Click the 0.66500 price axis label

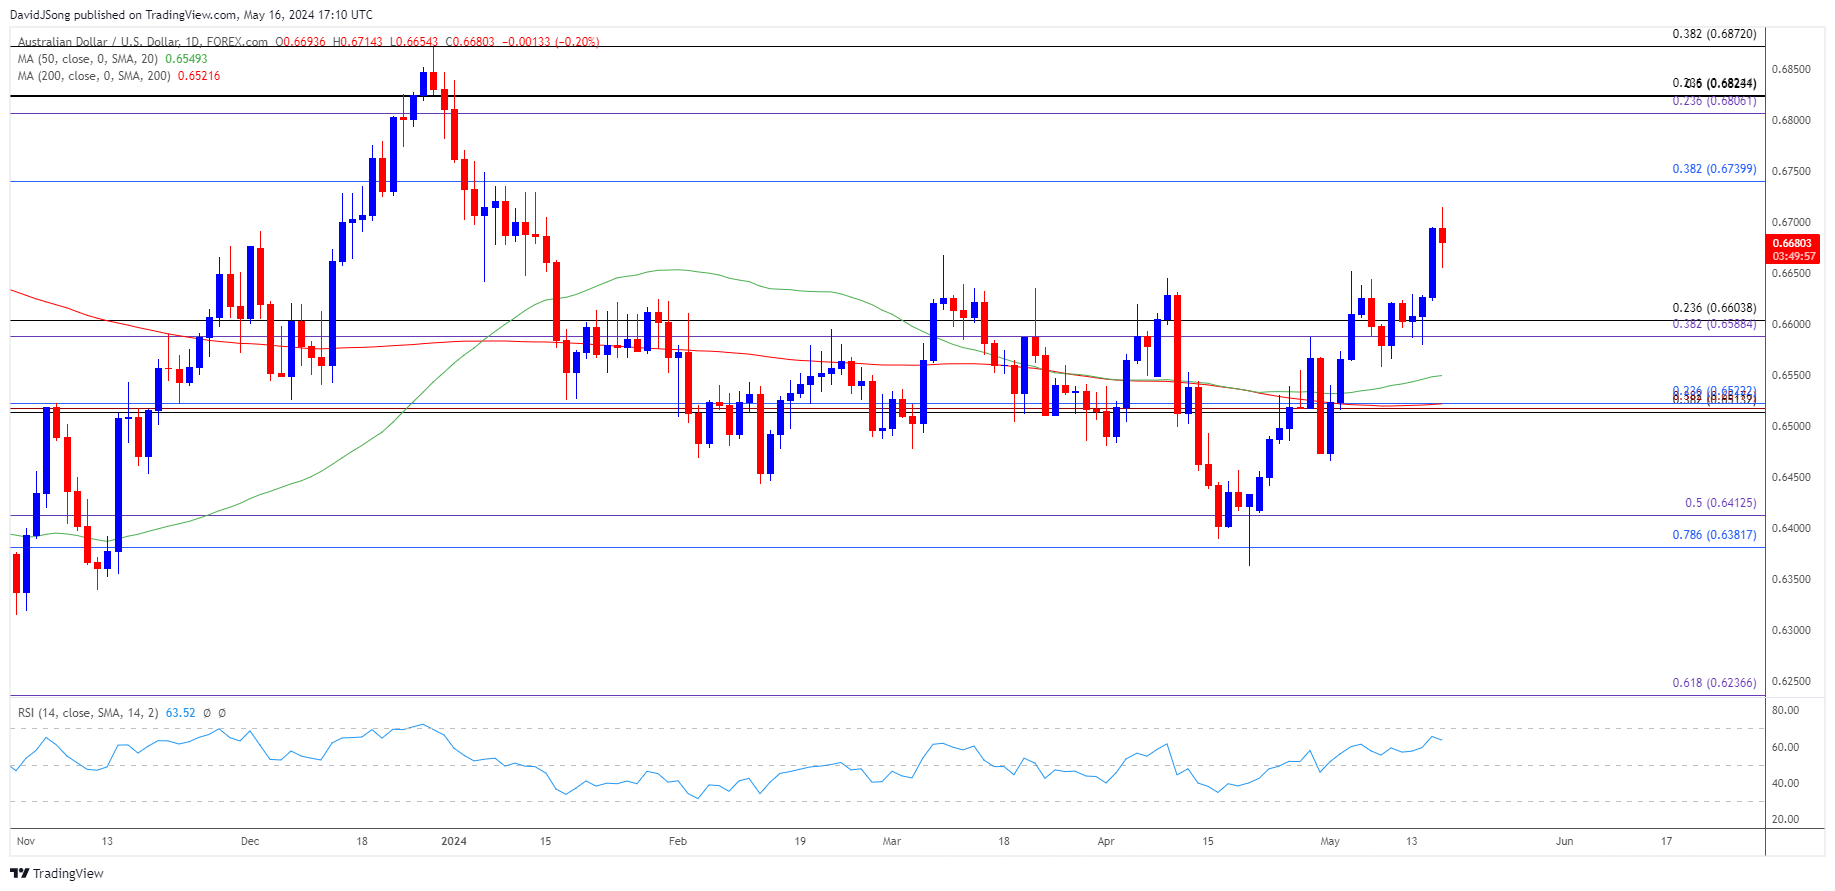pyautogui.click(x=1791, y=273)
